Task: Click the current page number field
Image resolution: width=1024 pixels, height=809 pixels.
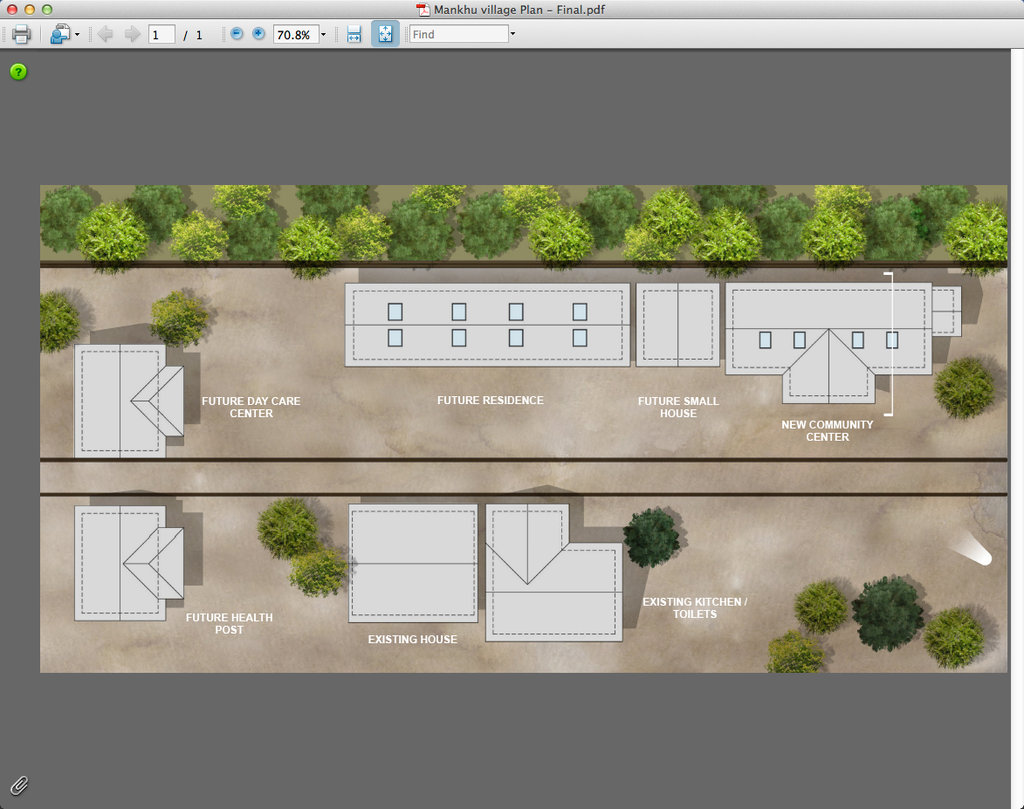Action: coord(161,35)
